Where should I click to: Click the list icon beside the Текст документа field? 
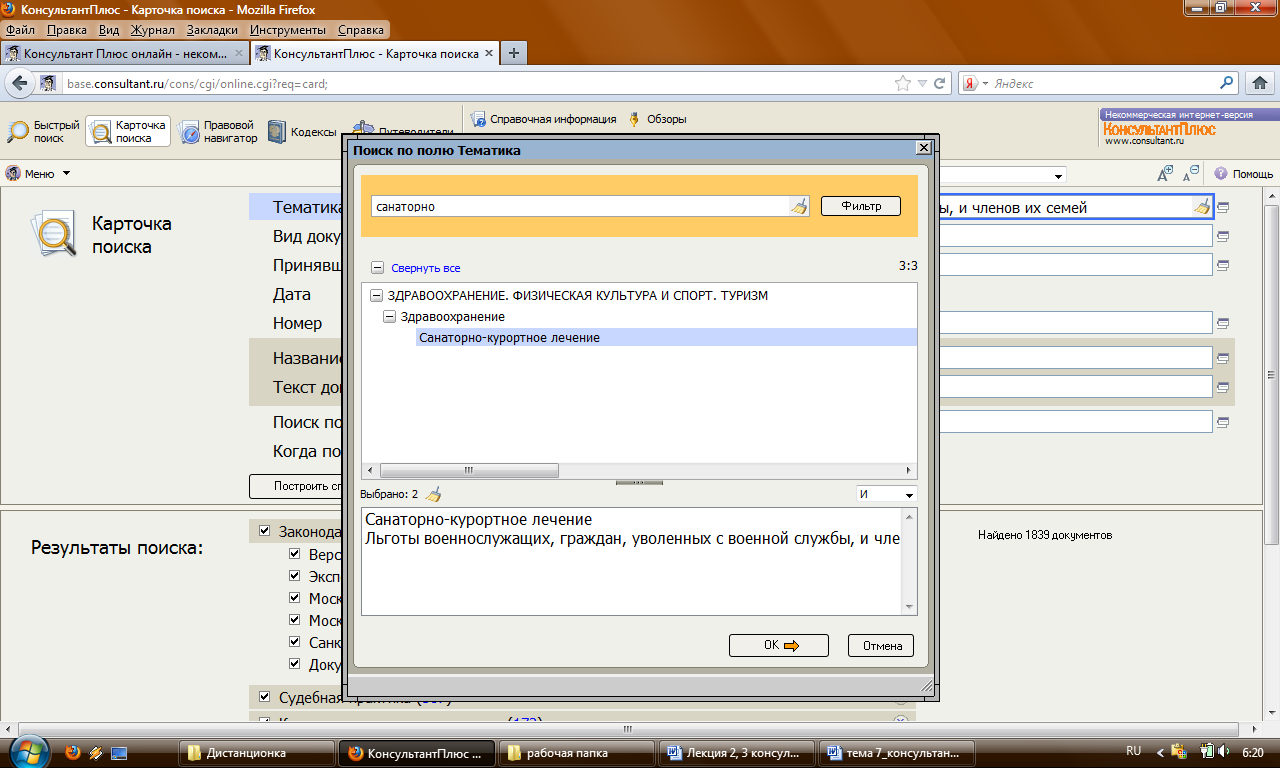[x=1223, y=387]
